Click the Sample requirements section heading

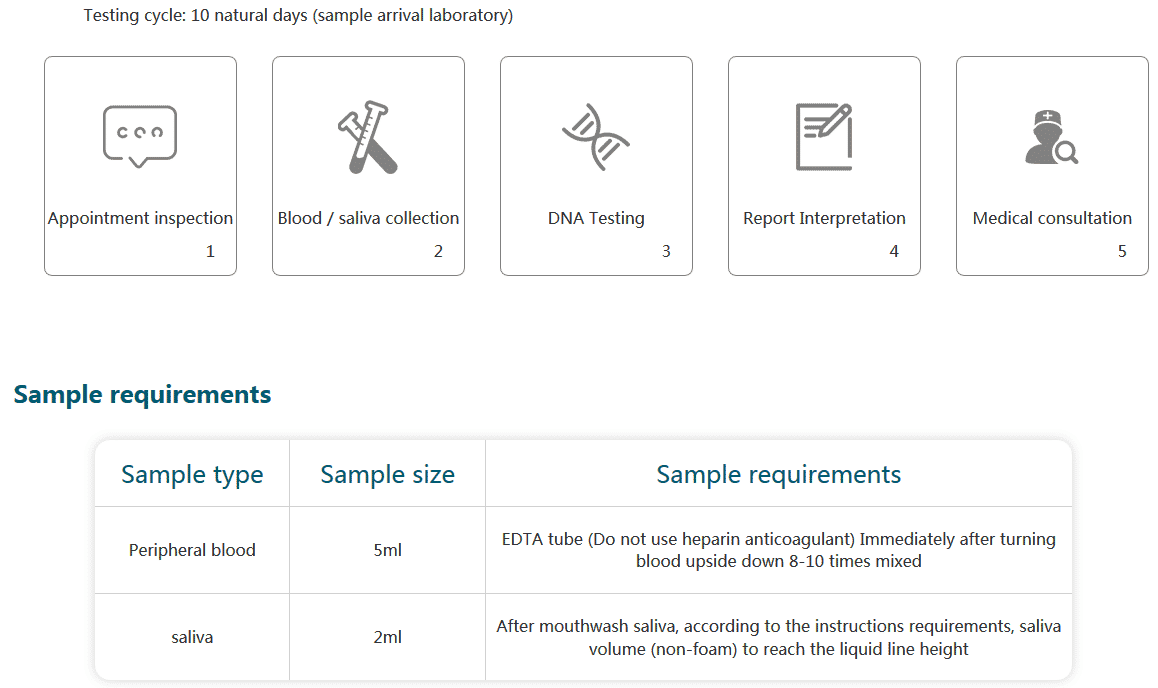click(143, 394)
